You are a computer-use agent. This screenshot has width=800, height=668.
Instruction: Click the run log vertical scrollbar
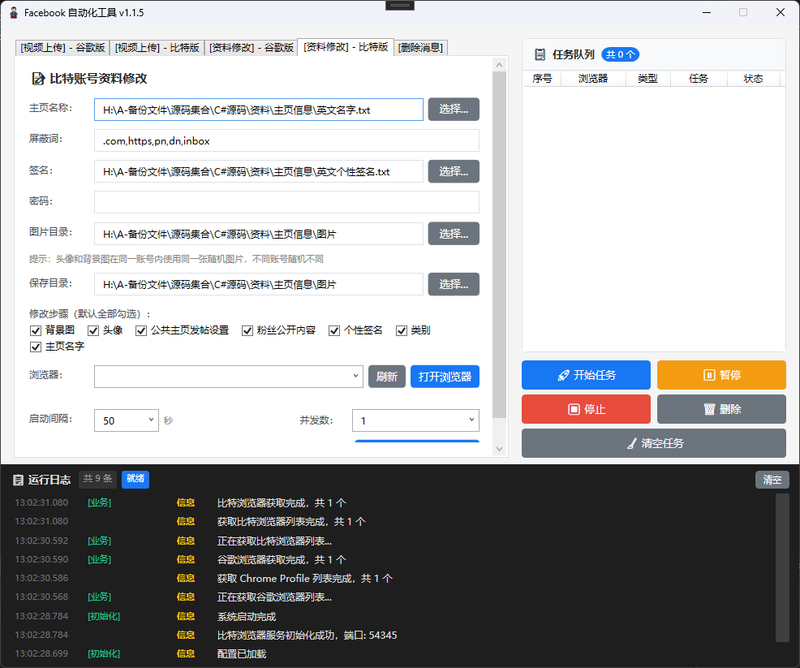tap(782, 567)
